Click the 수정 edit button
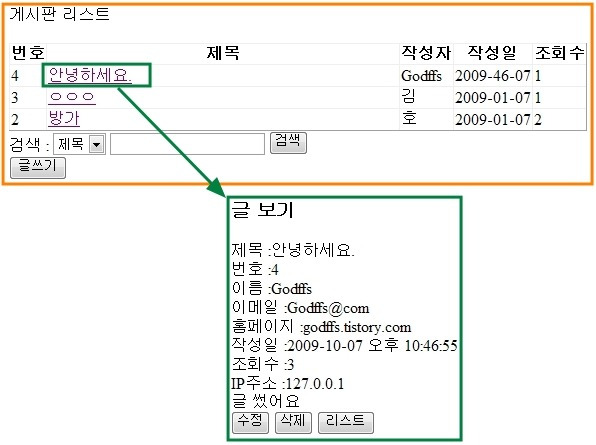 250,422
